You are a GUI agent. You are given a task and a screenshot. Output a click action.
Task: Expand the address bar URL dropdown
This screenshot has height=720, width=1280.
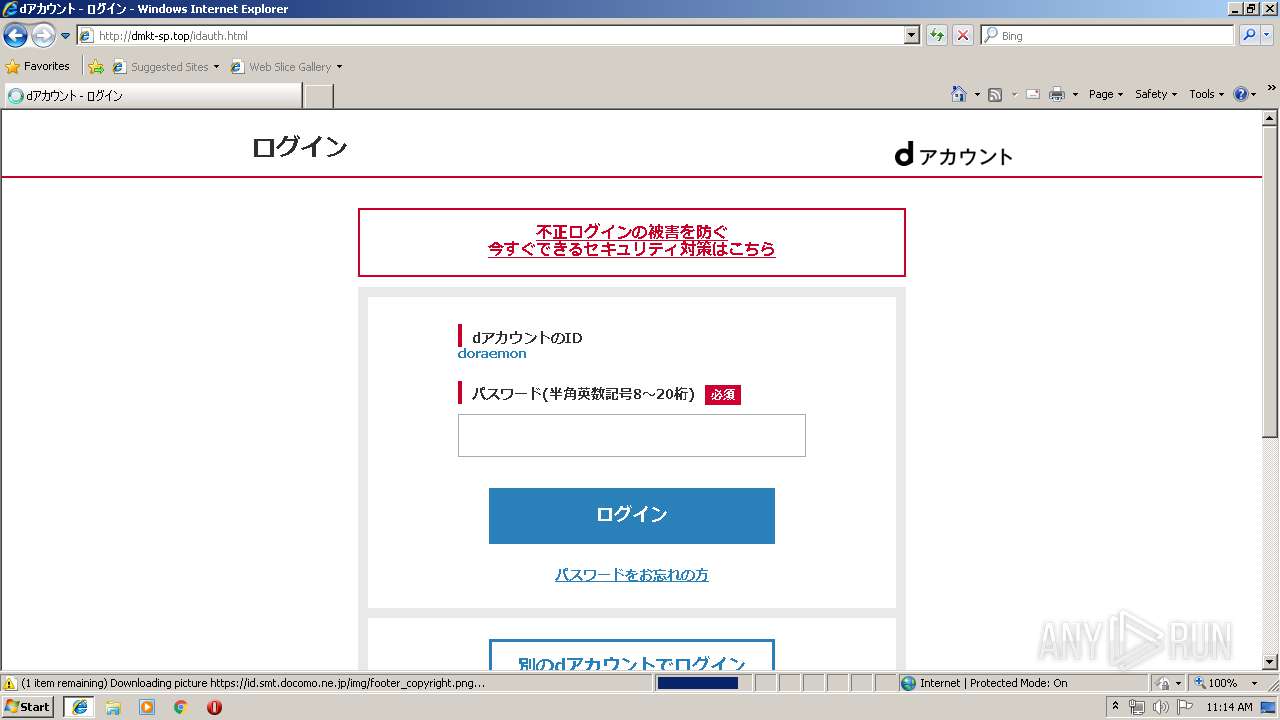coord(911,36)
